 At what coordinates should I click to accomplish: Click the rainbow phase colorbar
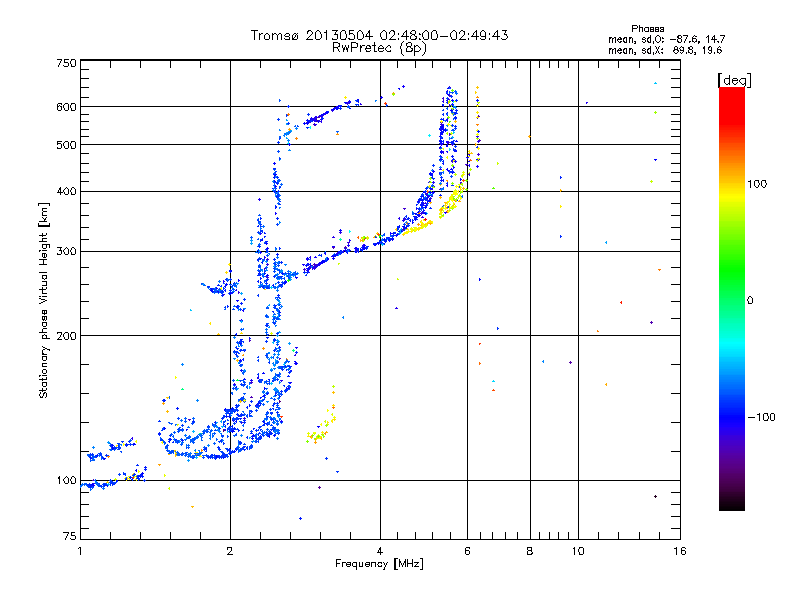pos(732,299)
